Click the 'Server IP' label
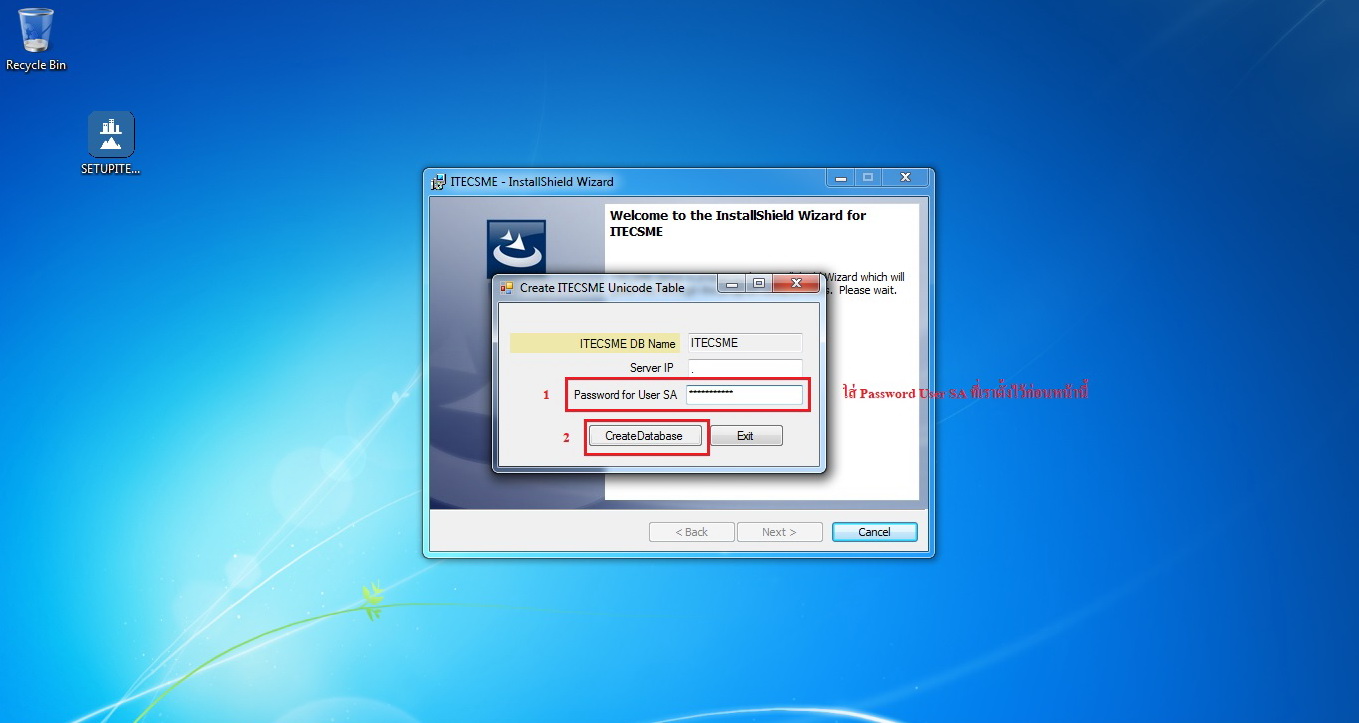The height and width of the screenshot is (723, 1359). (652, 368)
